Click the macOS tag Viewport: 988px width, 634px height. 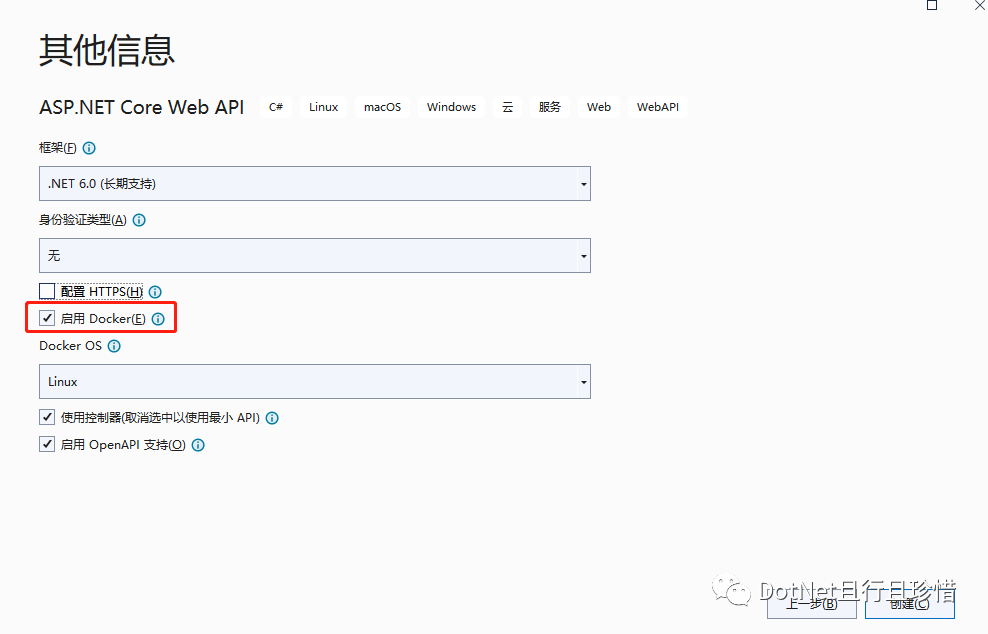(382, 107)
